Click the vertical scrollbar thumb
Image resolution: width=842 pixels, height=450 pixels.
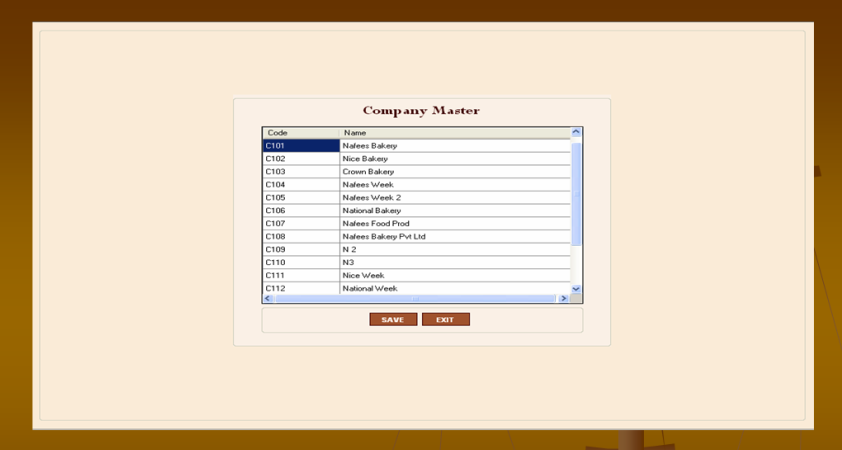[576, 194]
